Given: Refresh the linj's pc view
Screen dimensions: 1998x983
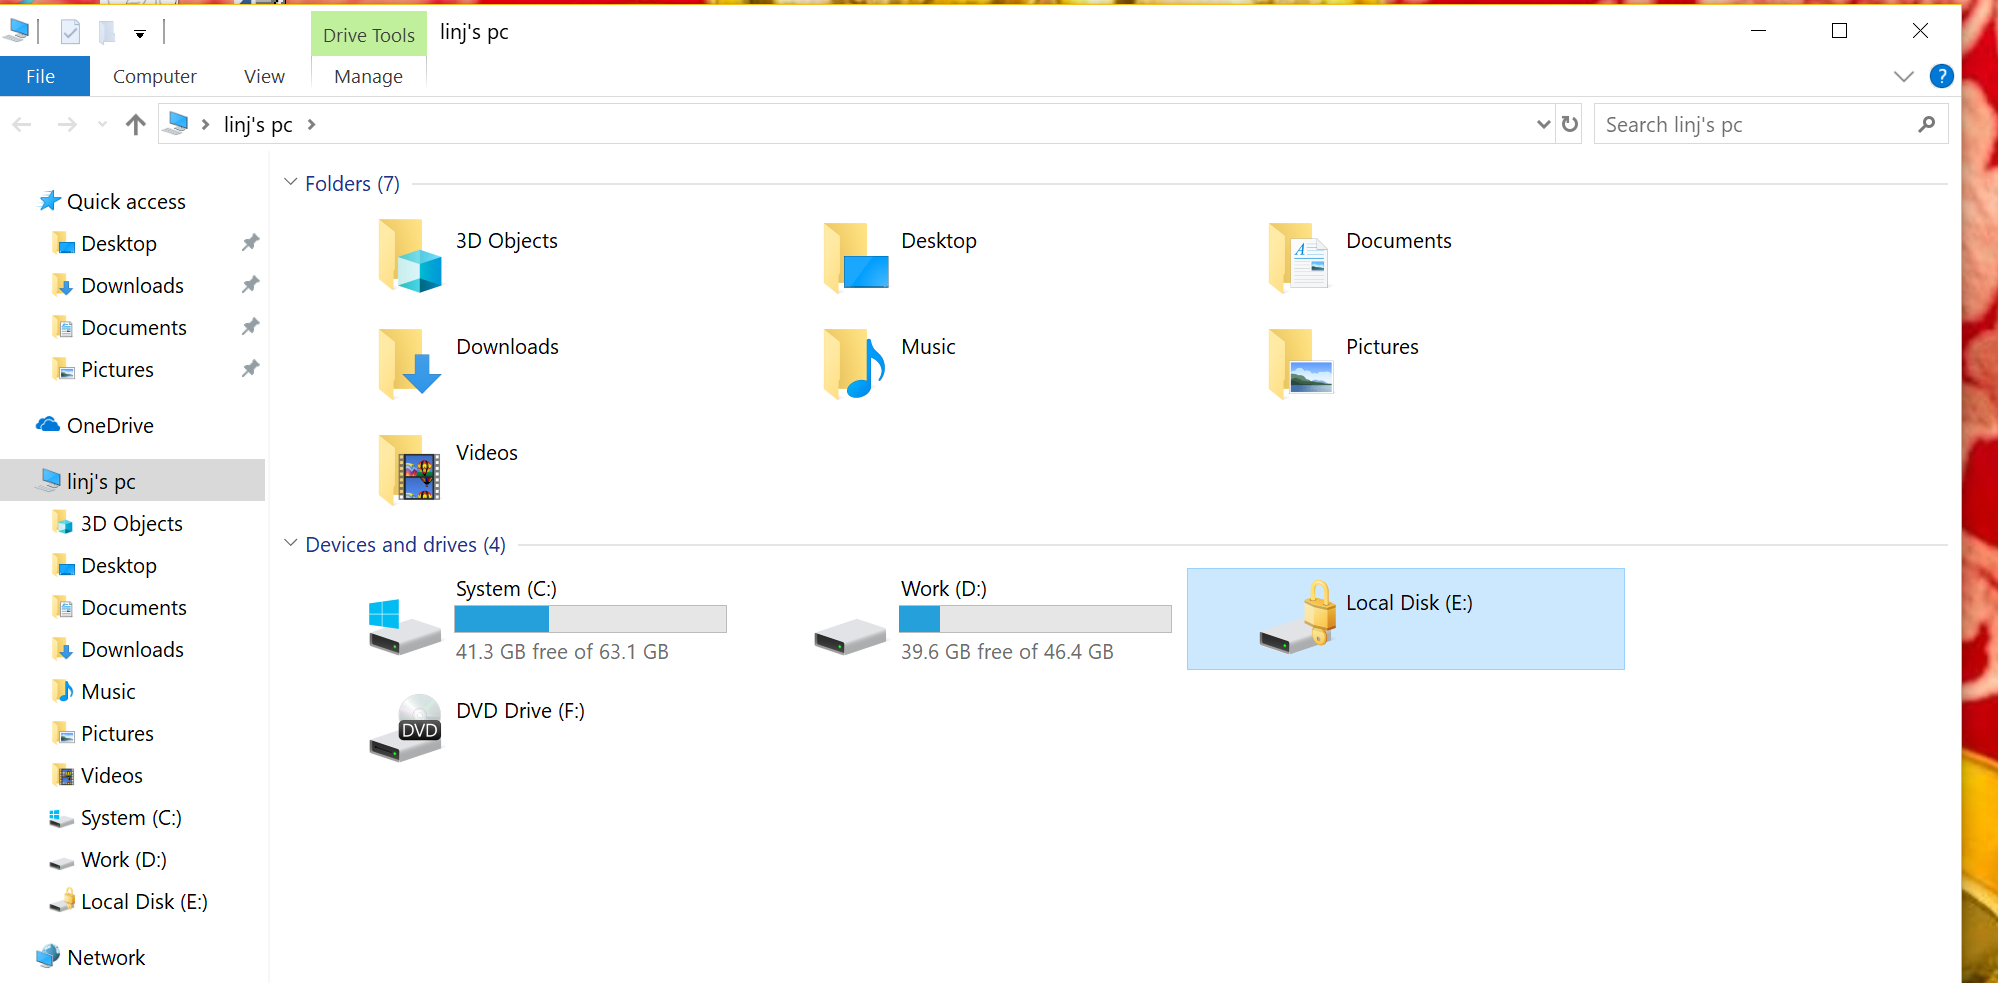Looking at the screenshot, I should [x=1570, y=124].
